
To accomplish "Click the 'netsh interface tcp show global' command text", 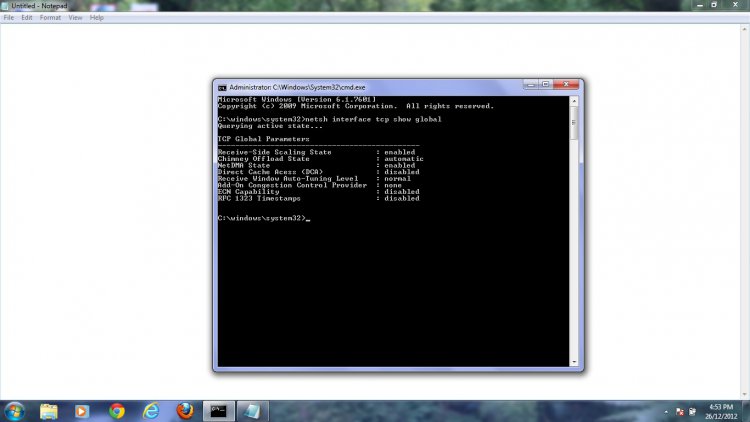I will pos(373,119).
